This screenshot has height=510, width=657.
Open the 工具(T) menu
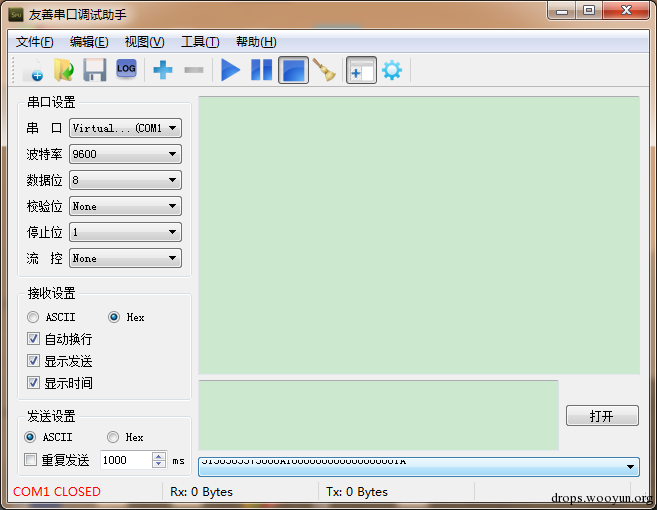coord(200,42)
